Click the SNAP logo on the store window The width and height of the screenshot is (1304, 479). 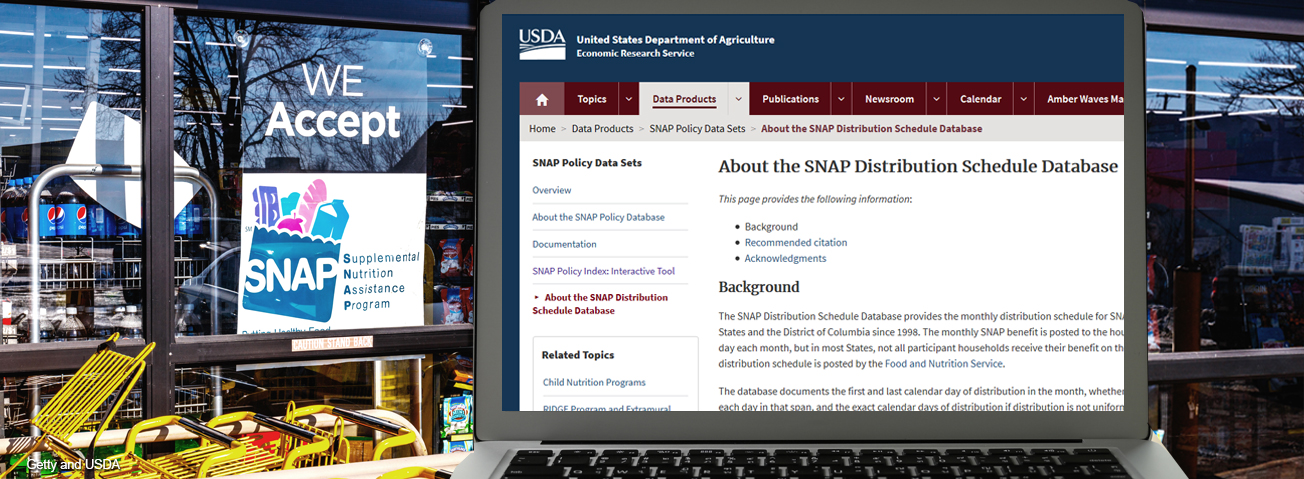[333, 254]
